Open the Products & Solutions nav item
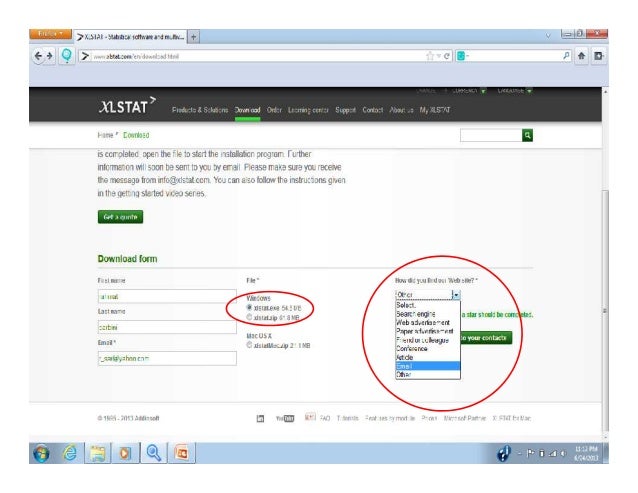Screen dimensions: 638x493 pyautogui.click(x=200, y=110)
